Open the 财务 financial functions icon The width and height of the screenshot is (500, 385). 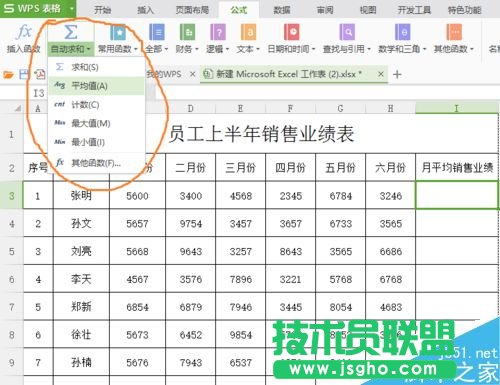(x=187, y=32)
